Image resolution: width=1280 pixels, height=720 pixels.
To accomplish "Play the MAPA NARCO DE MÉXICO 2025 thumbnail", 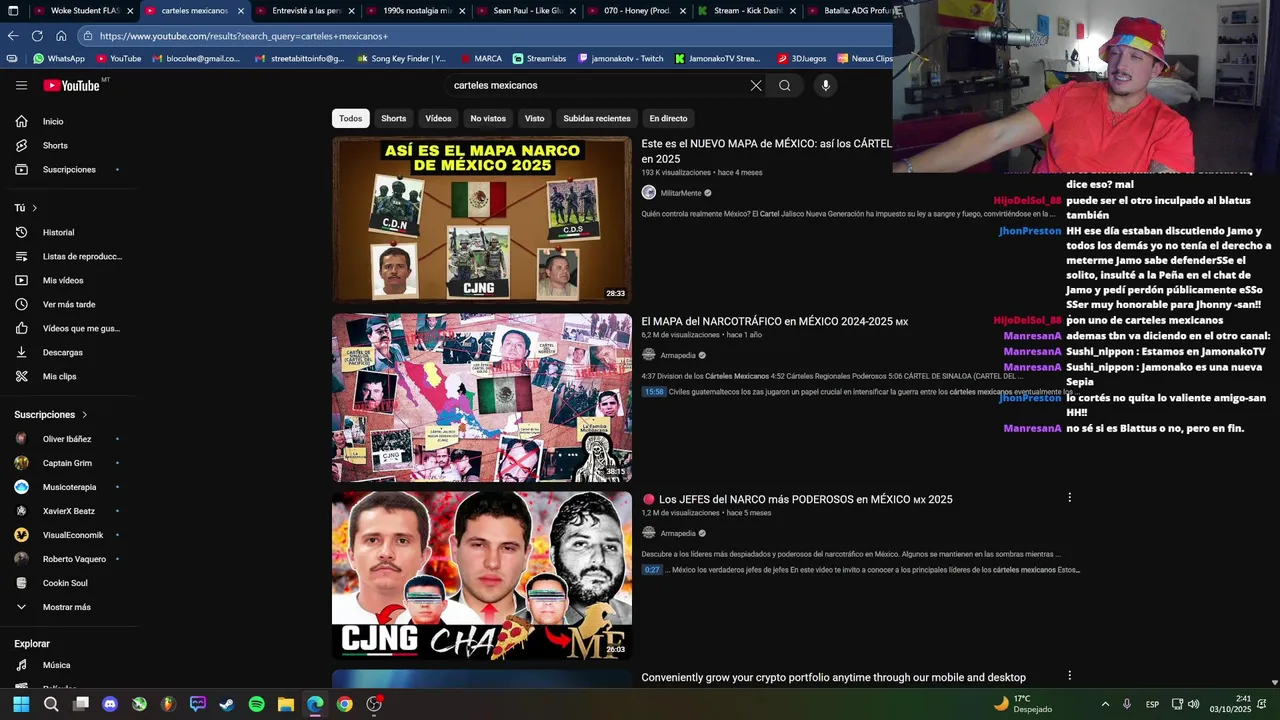I will pyautogui.click(x=482, y=220).
